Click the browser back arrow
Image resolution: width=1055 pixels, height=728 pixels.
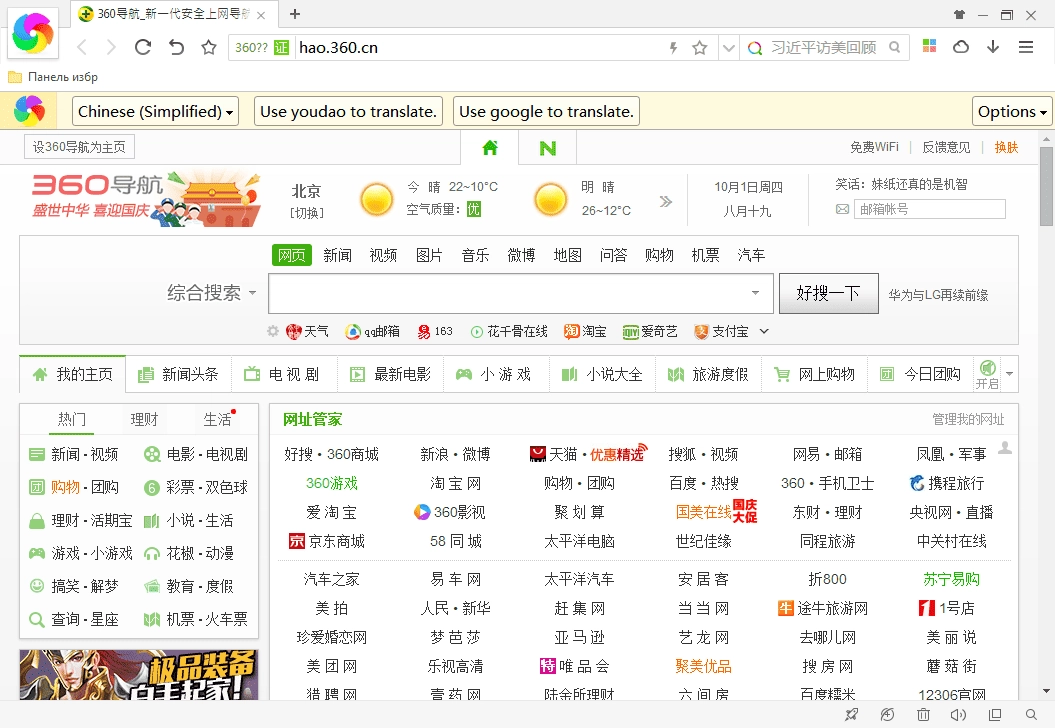82,47
